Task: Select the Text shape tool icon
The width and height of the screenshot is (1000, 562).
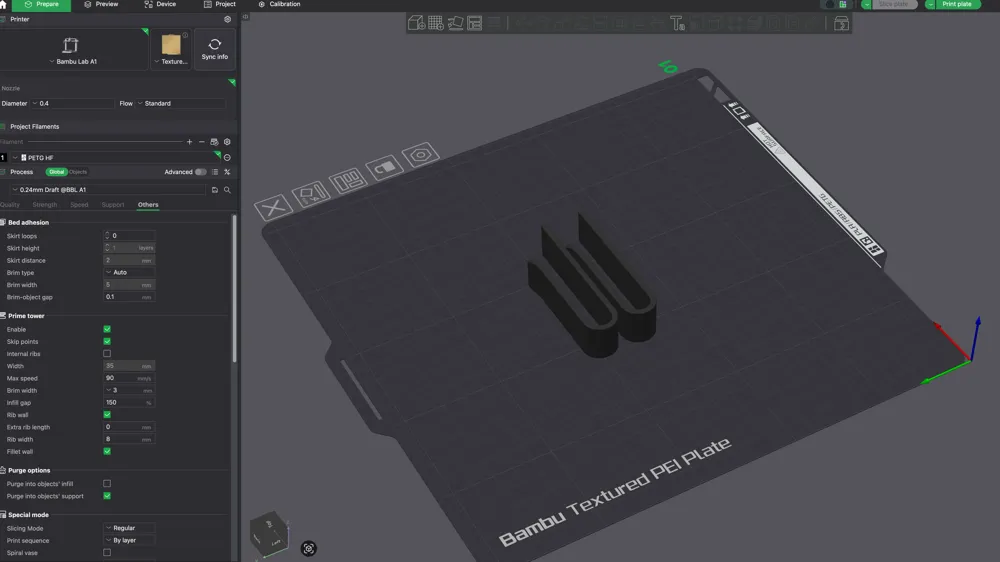Action: 677,24
